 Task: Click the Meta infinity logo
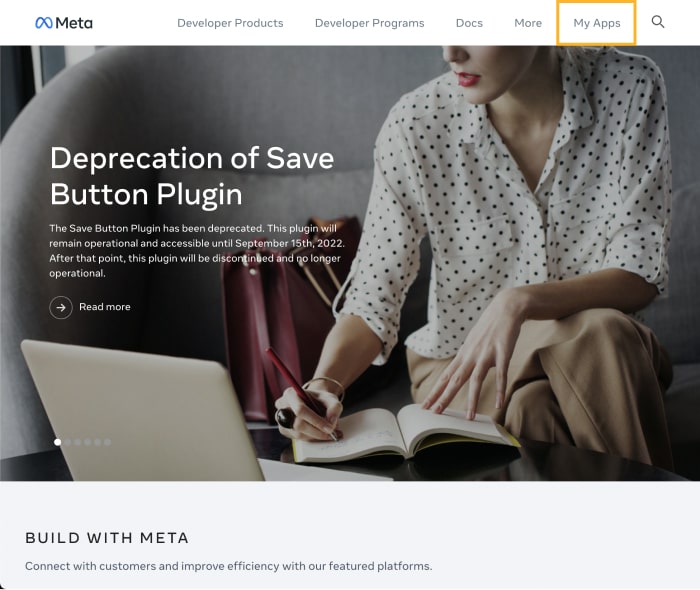click(44, 23)
